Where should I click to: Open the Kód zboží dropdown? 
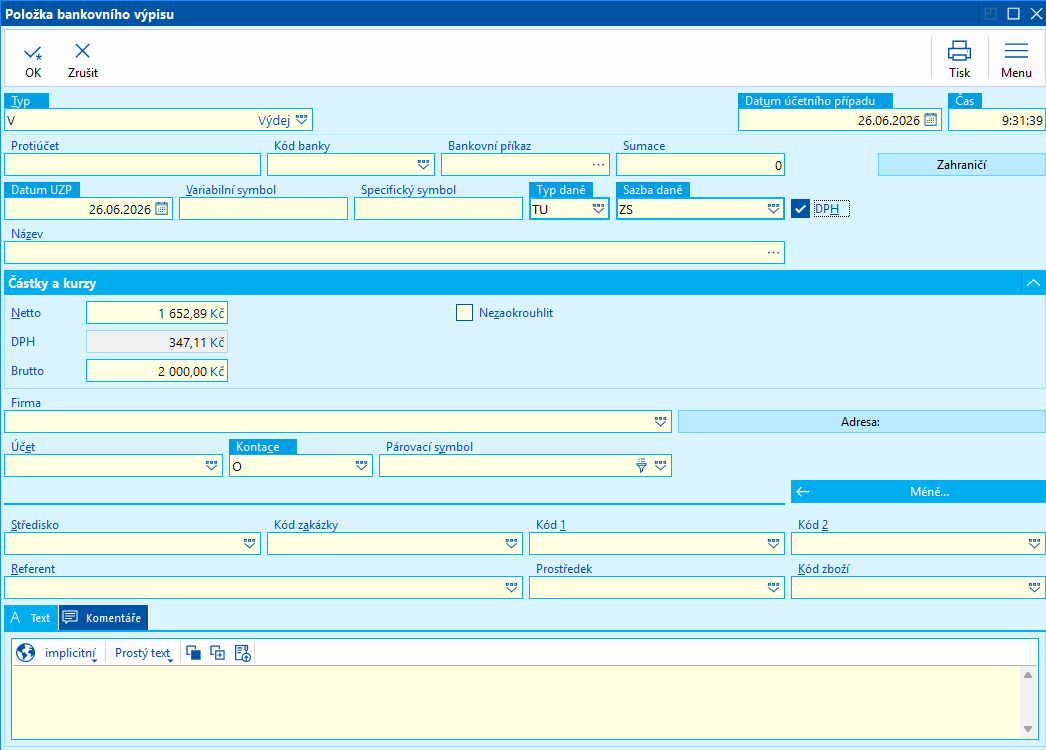point(1035,588)
